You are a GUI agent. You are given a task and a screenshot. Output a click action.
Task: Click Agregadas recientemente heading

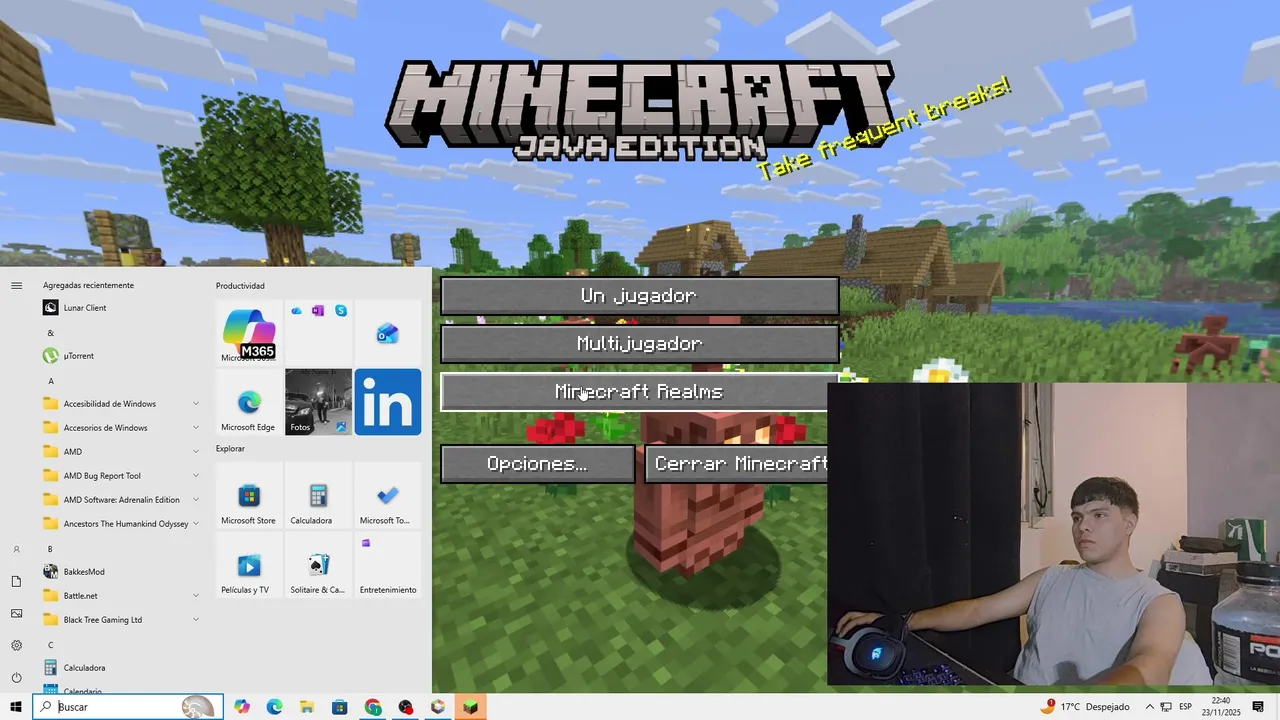pos(88,286)
